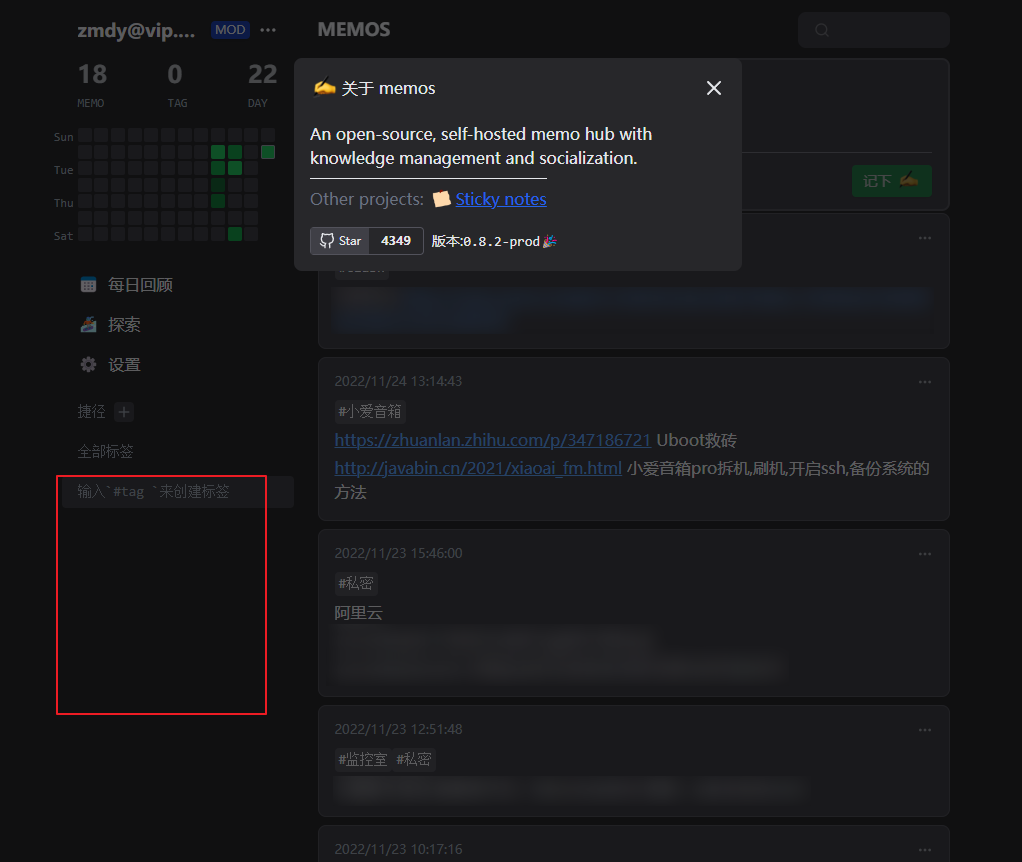Click the 0 TAG counter
This screenshot has height=862, width=1022.
[x=175, y=85]
